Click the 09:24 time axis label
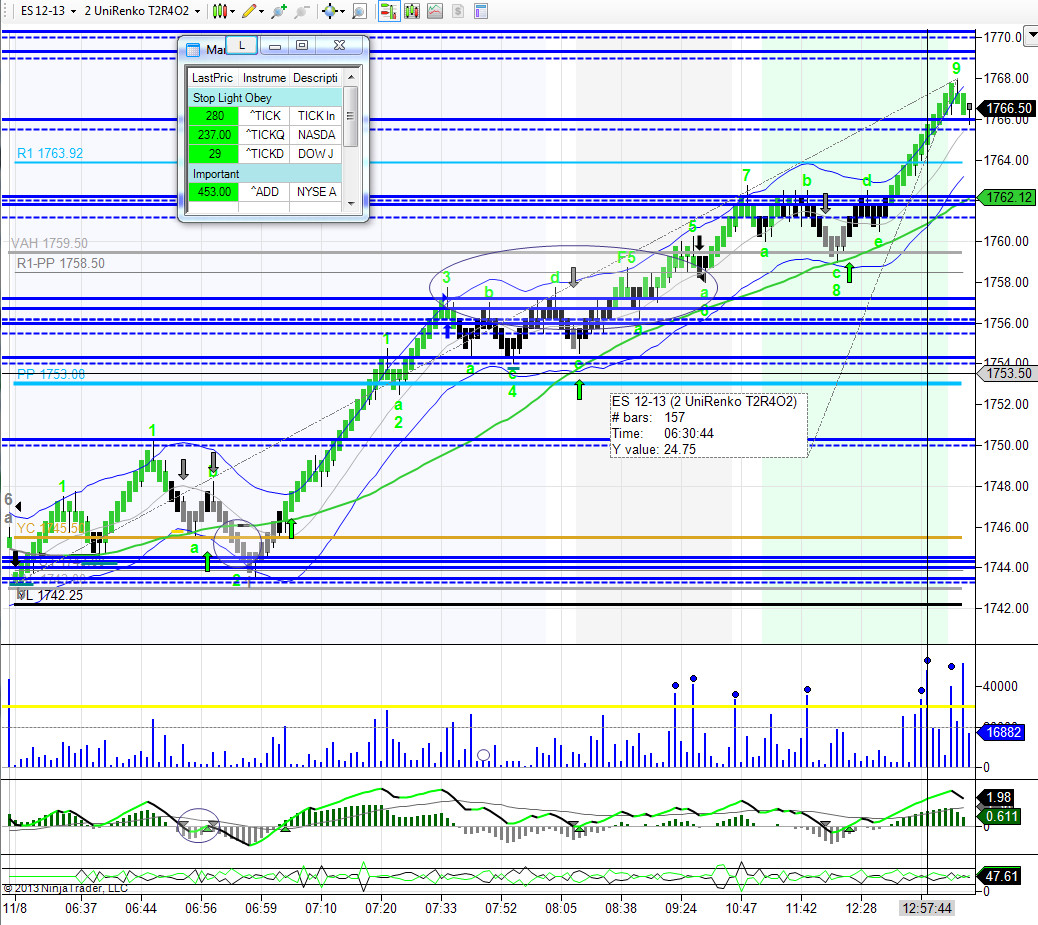The image size is (1038, 925). tap(681, 908)
